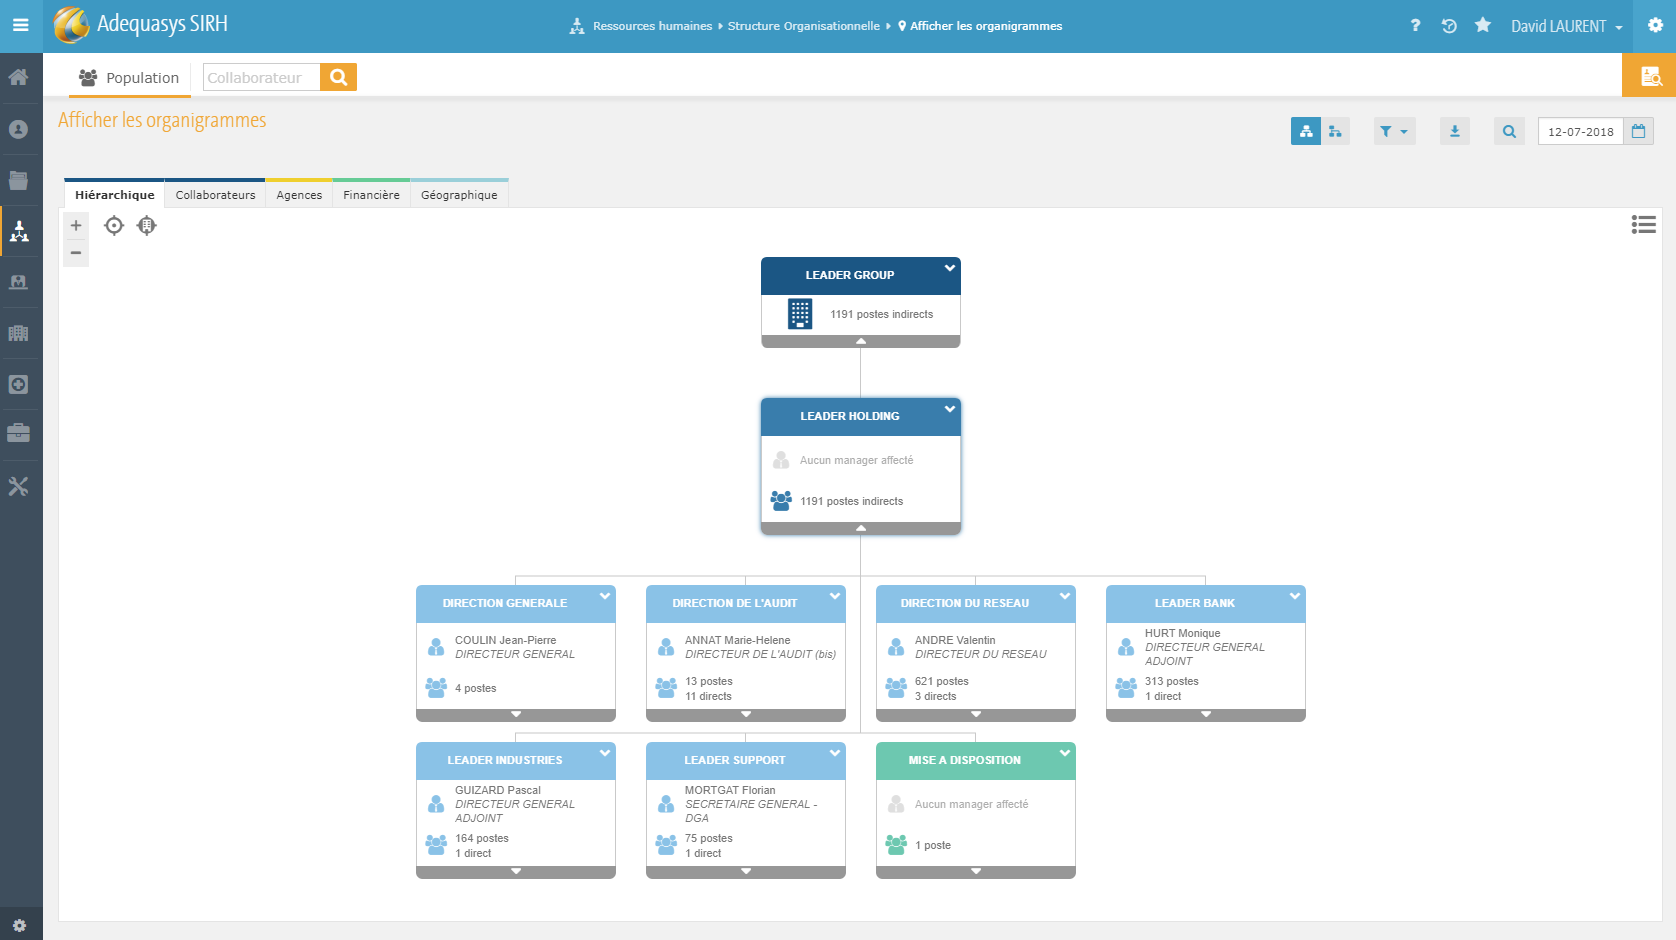Image resolution: width=1676 pixels, height=940 pixels.
Task: Expand children of LEADER BANK
Action: pyautogui.click(x=1206, y=715)
